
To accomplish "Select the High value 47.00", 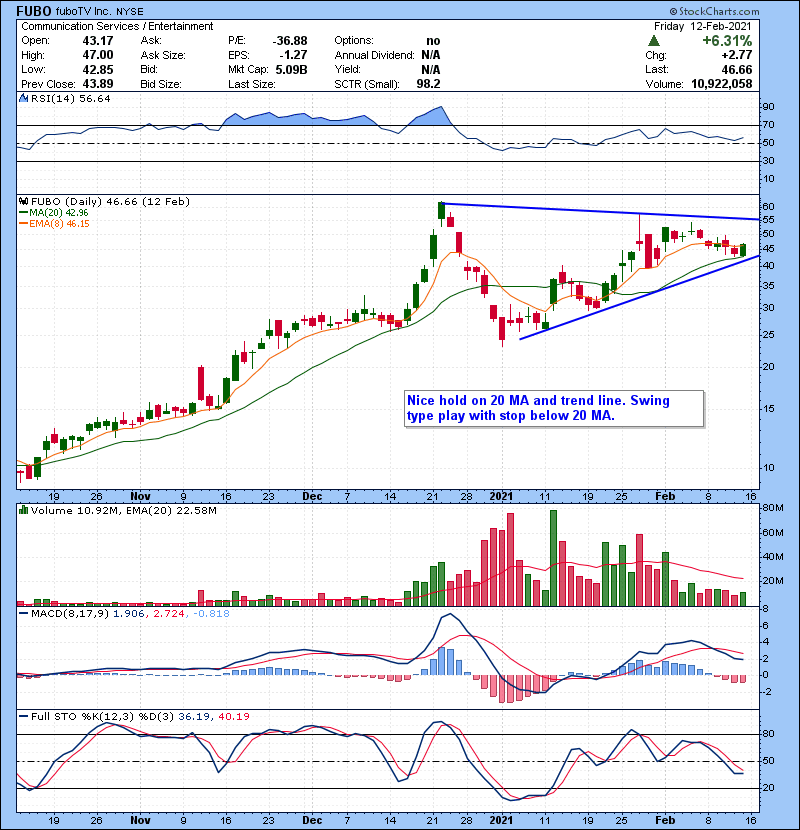I will [x=98, y=55].
